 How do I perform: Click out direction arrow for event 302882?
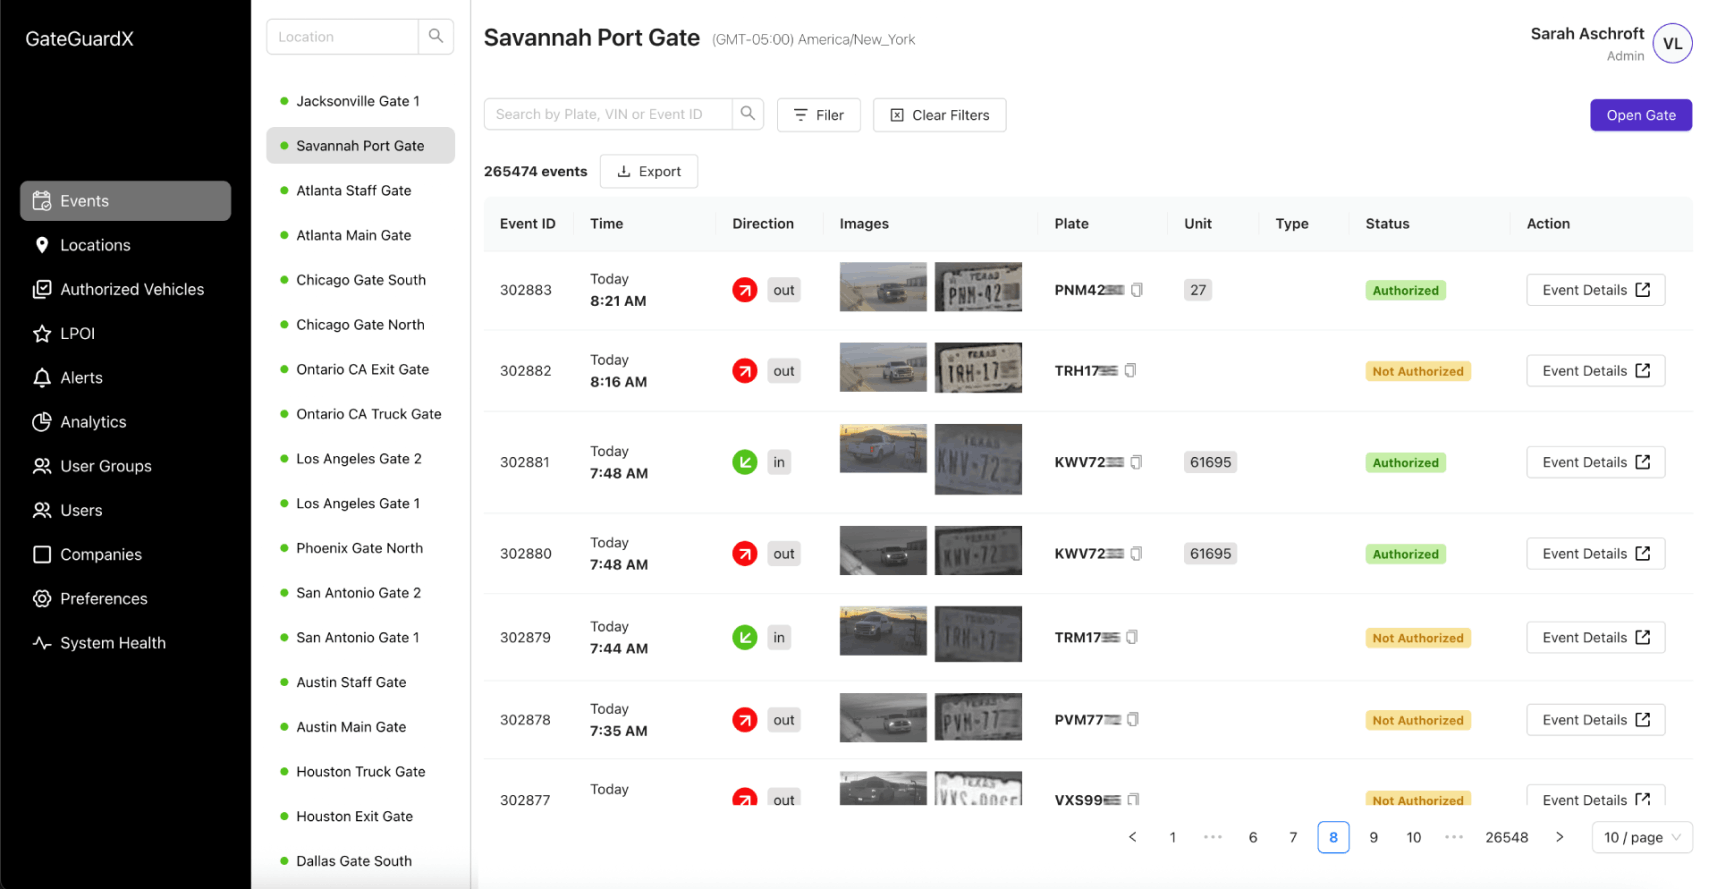click(x=745, y=371)
